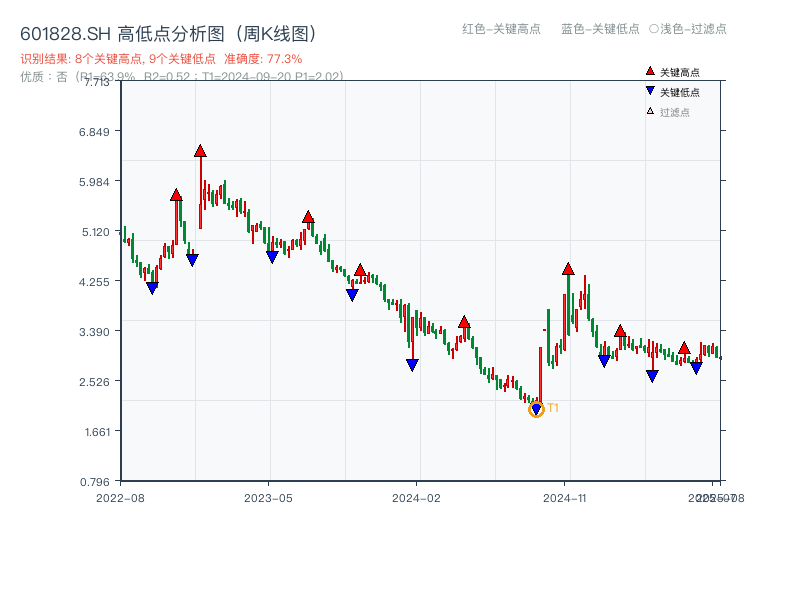Click the red high triangle at 3.39 in early 2025

tap(620, 331)
